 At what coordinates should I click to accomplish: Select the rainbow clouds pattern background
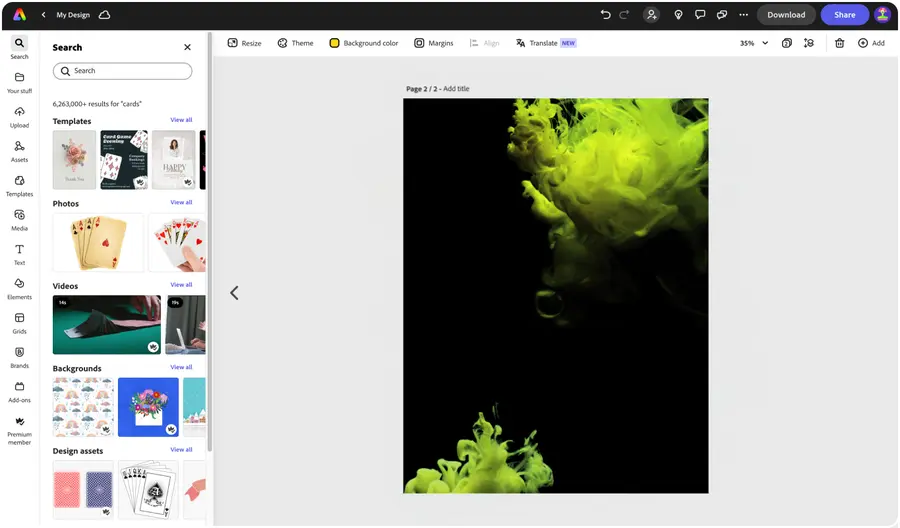(83, 407)
